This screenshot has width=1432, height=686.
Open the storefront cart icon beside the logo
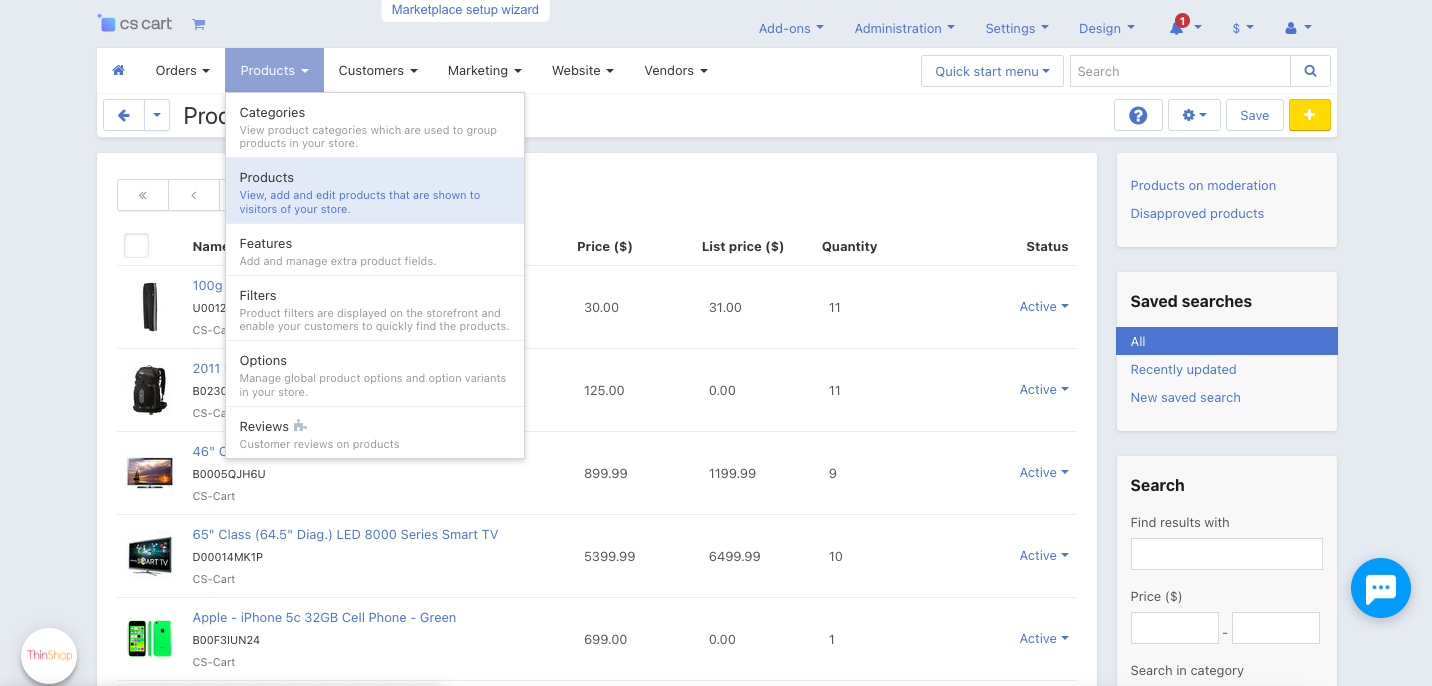click(198, 23)
